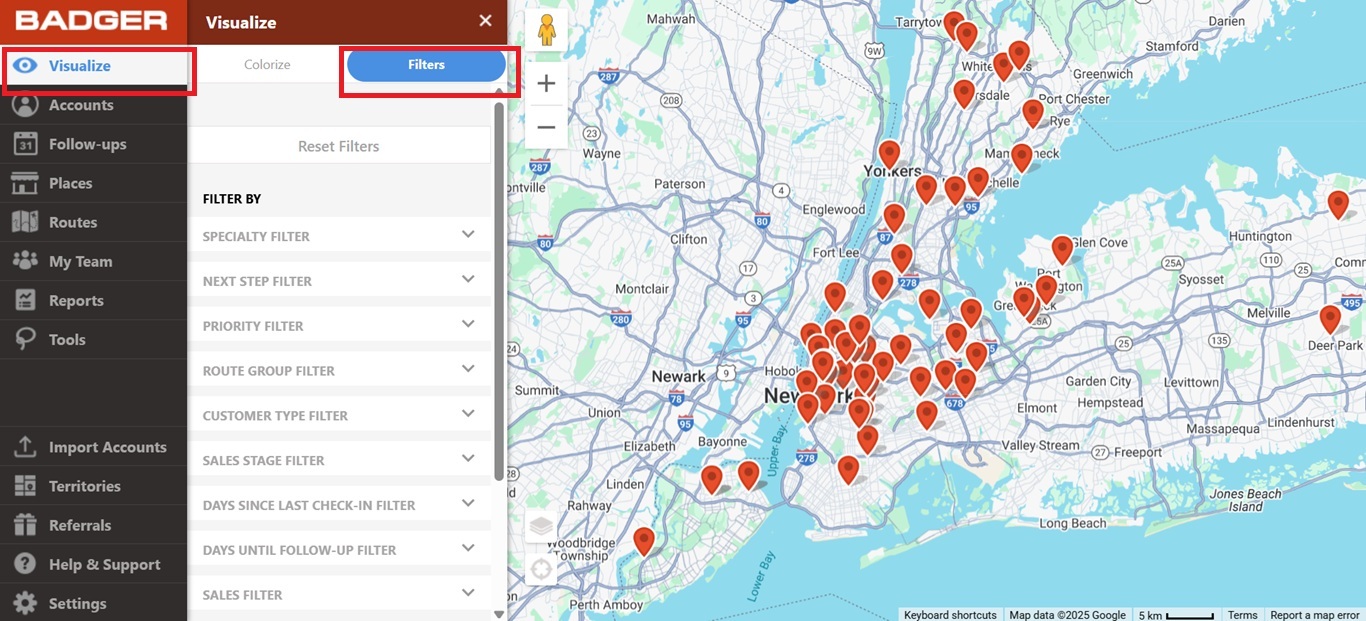The height and width of the screenshot is (621, 1366).
Task: Zoom out on the map
Action: (546, 127)
